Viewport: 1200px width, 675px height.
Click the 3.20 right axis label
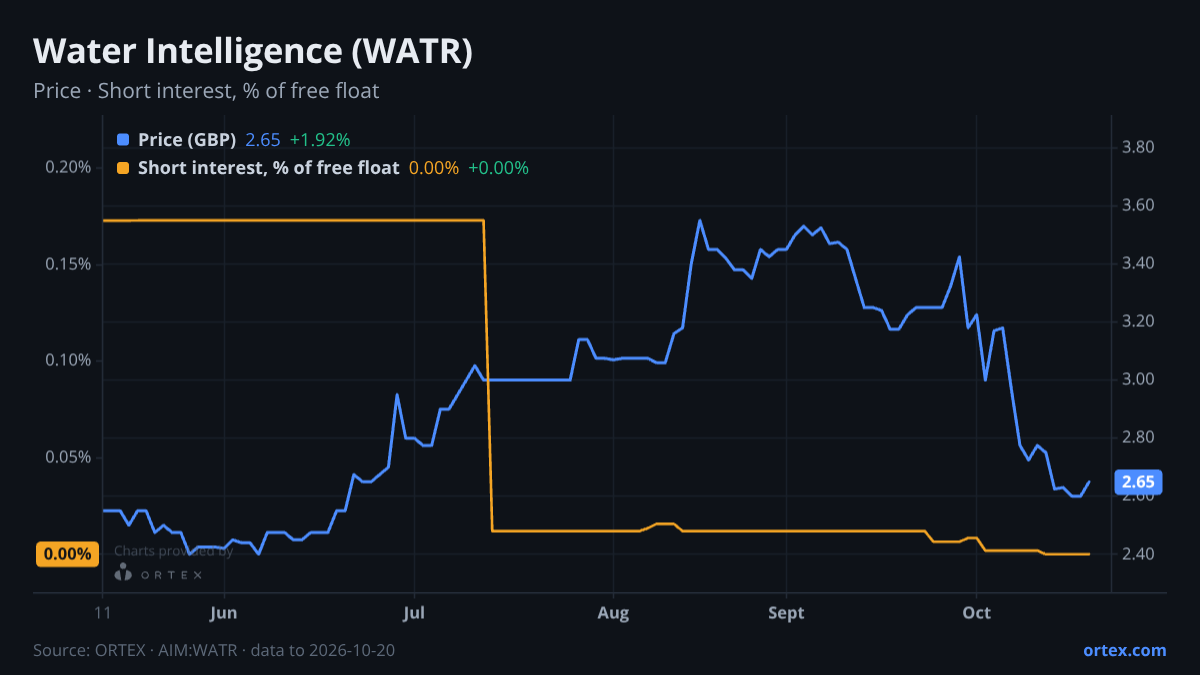pos(1139,321)
